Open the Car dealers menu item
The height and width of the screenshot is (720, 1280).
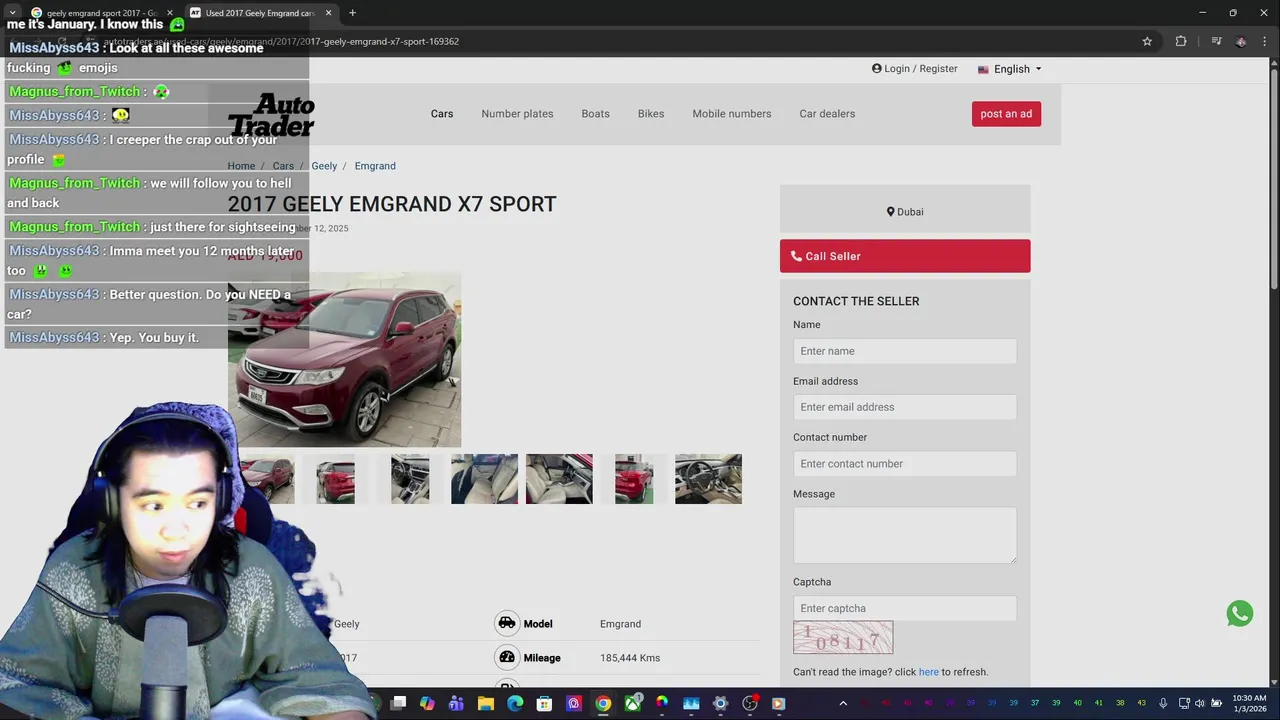tap(827, 114)
